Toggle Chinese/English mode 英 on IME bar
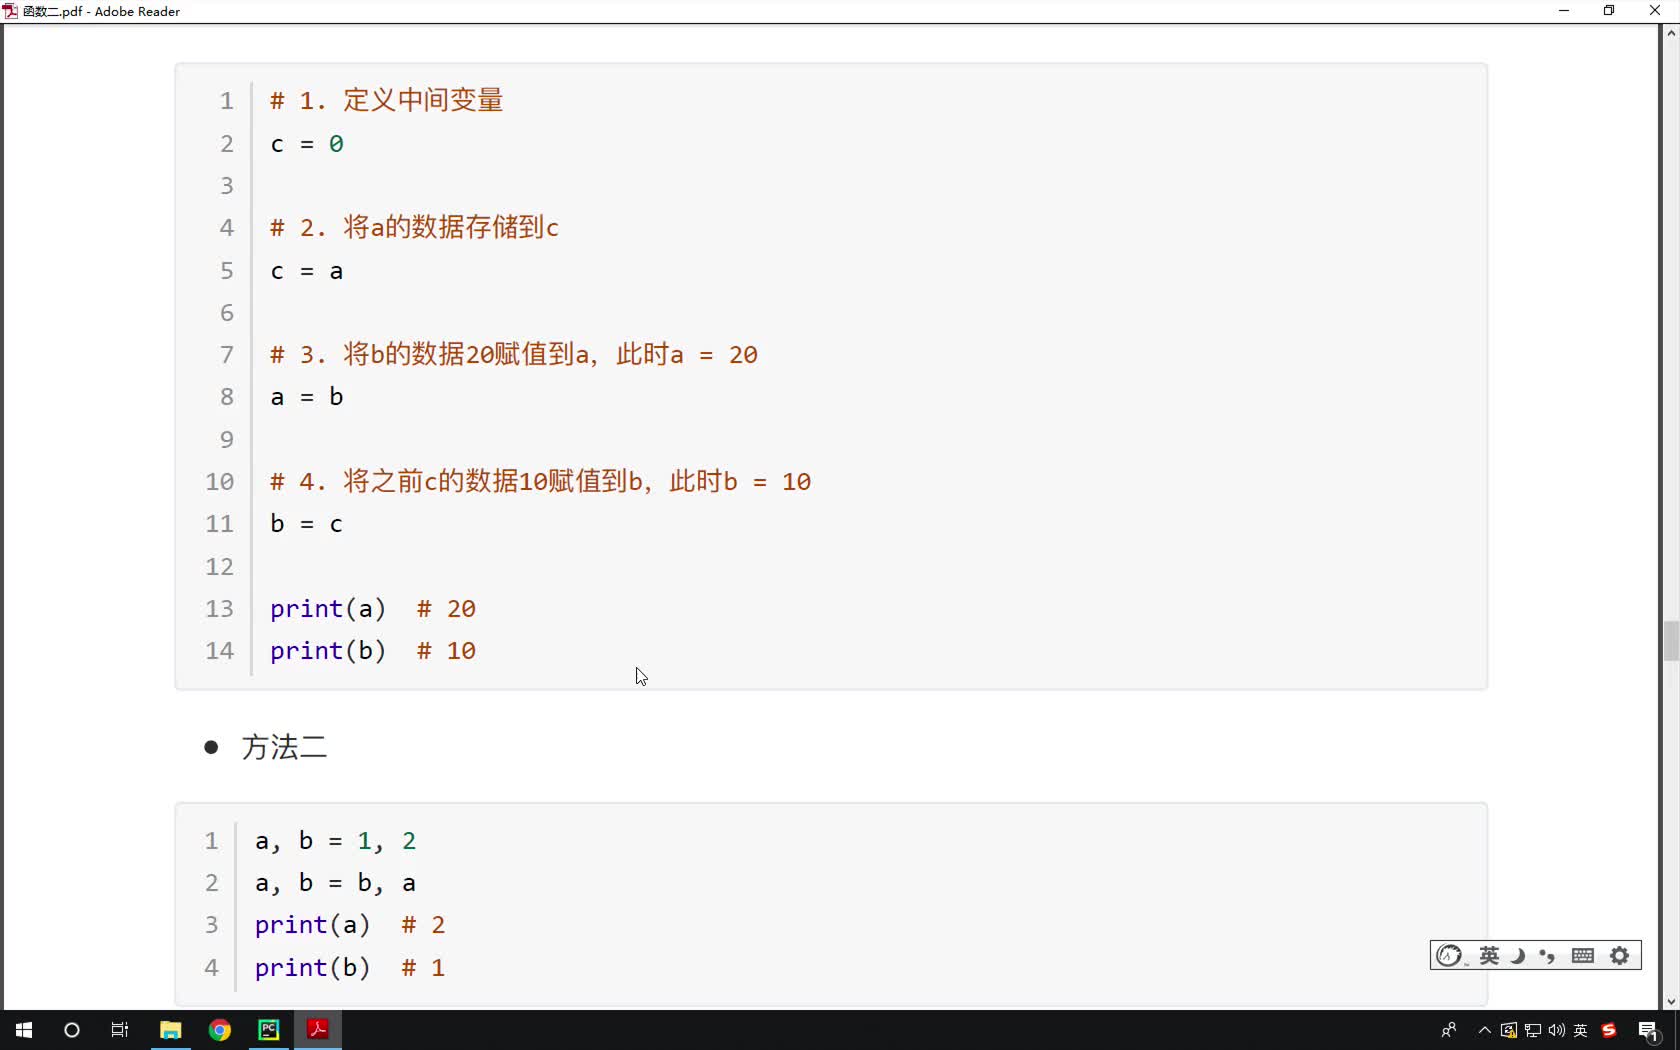This screenshot has height=1050, width=1680. 1490,956
